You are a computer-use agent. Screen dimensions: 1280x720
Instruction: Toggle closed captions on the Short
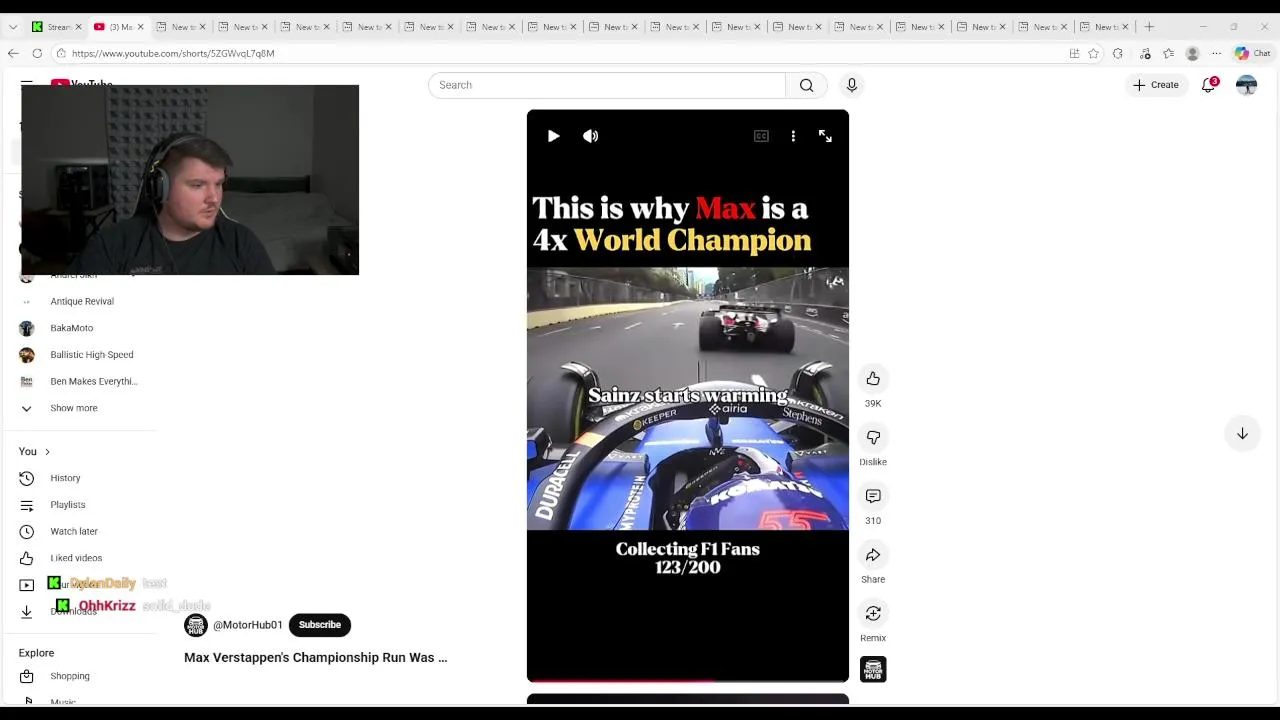(761, 136)
